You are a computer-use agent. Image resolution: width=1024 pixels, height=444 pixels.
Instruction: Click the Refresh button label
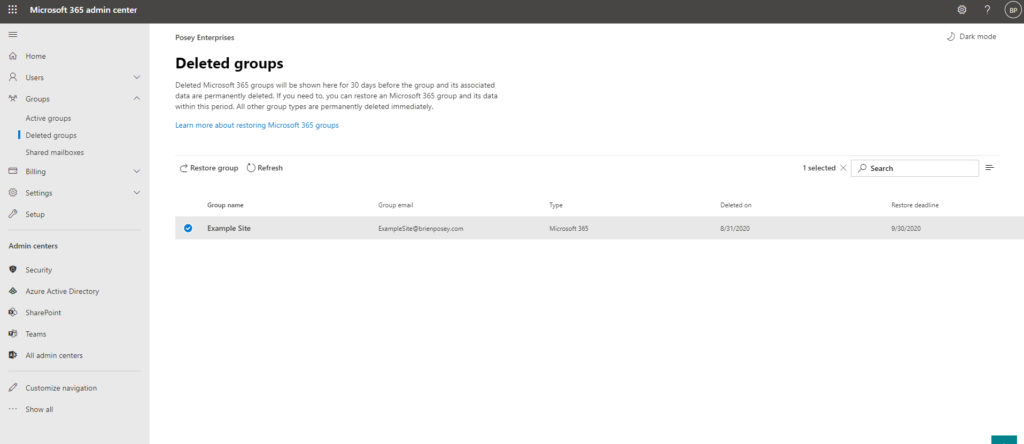(x=270, y=168)
